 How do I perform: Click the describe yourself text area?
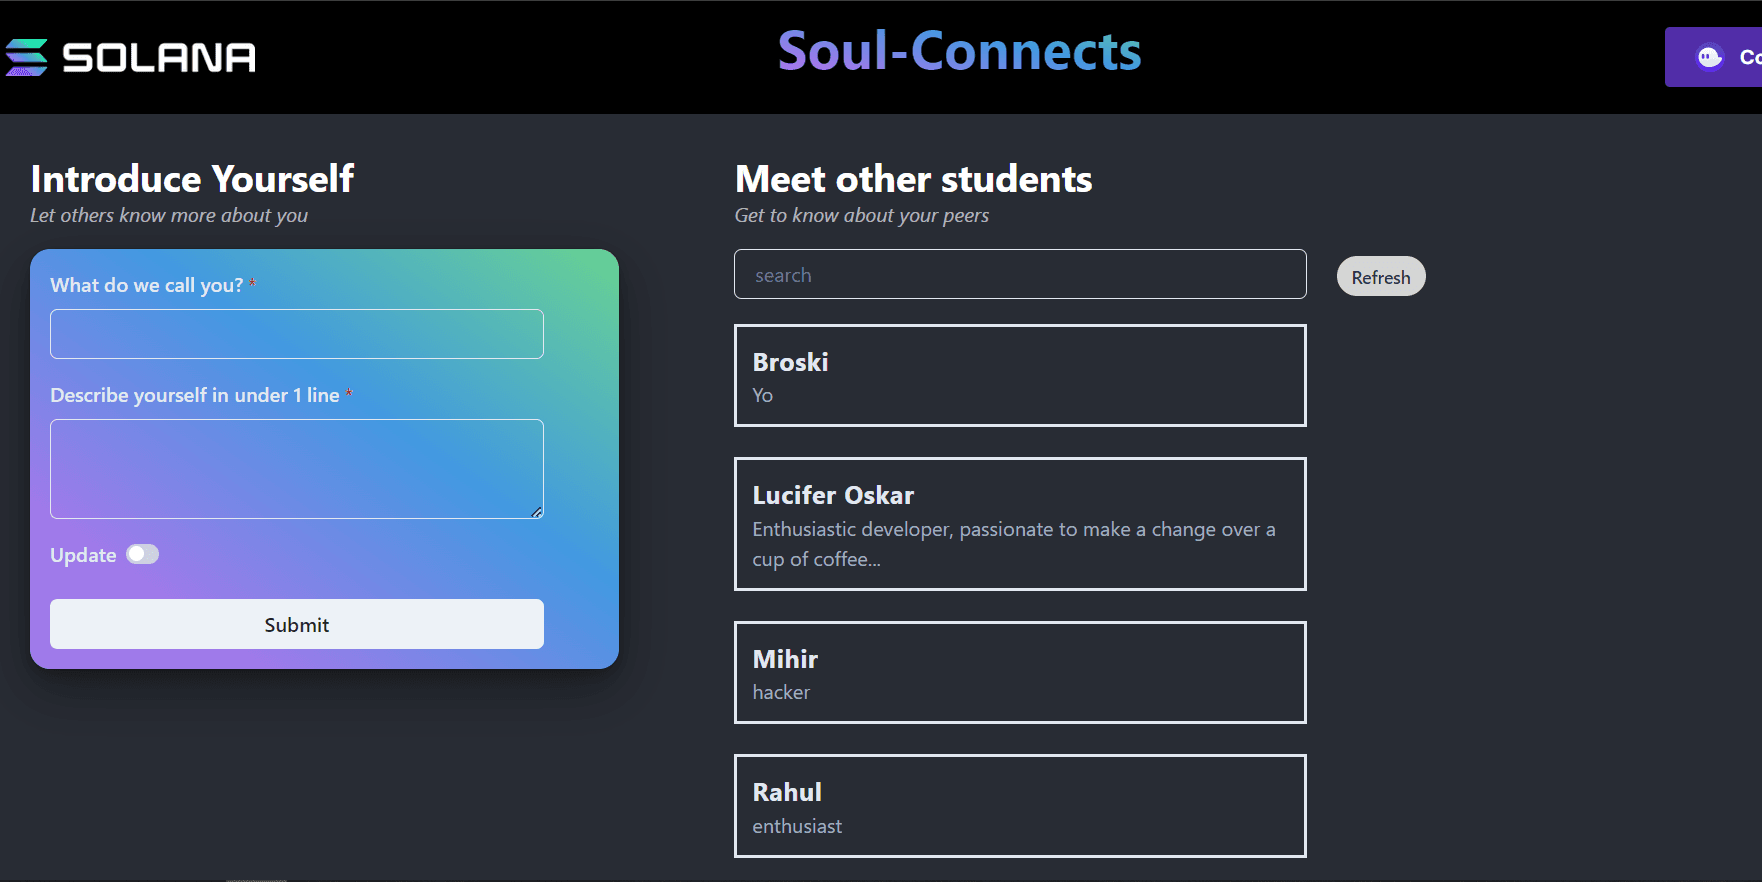pos(297,468)
